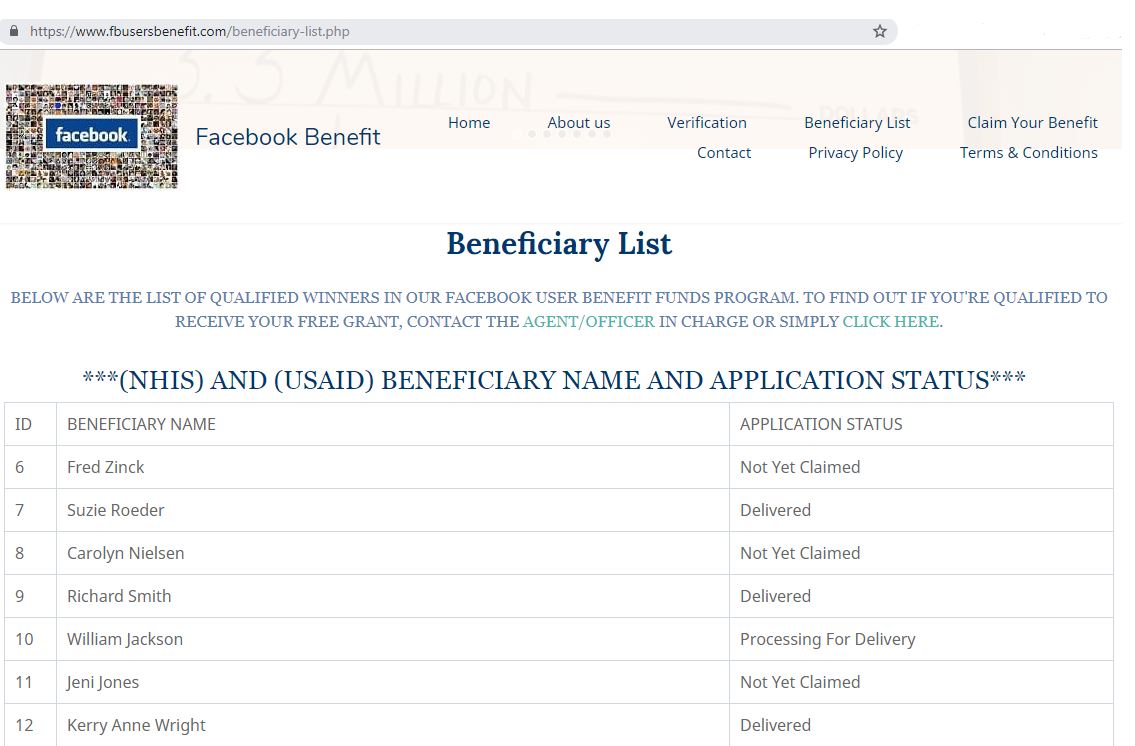Click the Facebook Benefit site title
The height and width of the screenshot is (746, 1135).
click(288, 137)
